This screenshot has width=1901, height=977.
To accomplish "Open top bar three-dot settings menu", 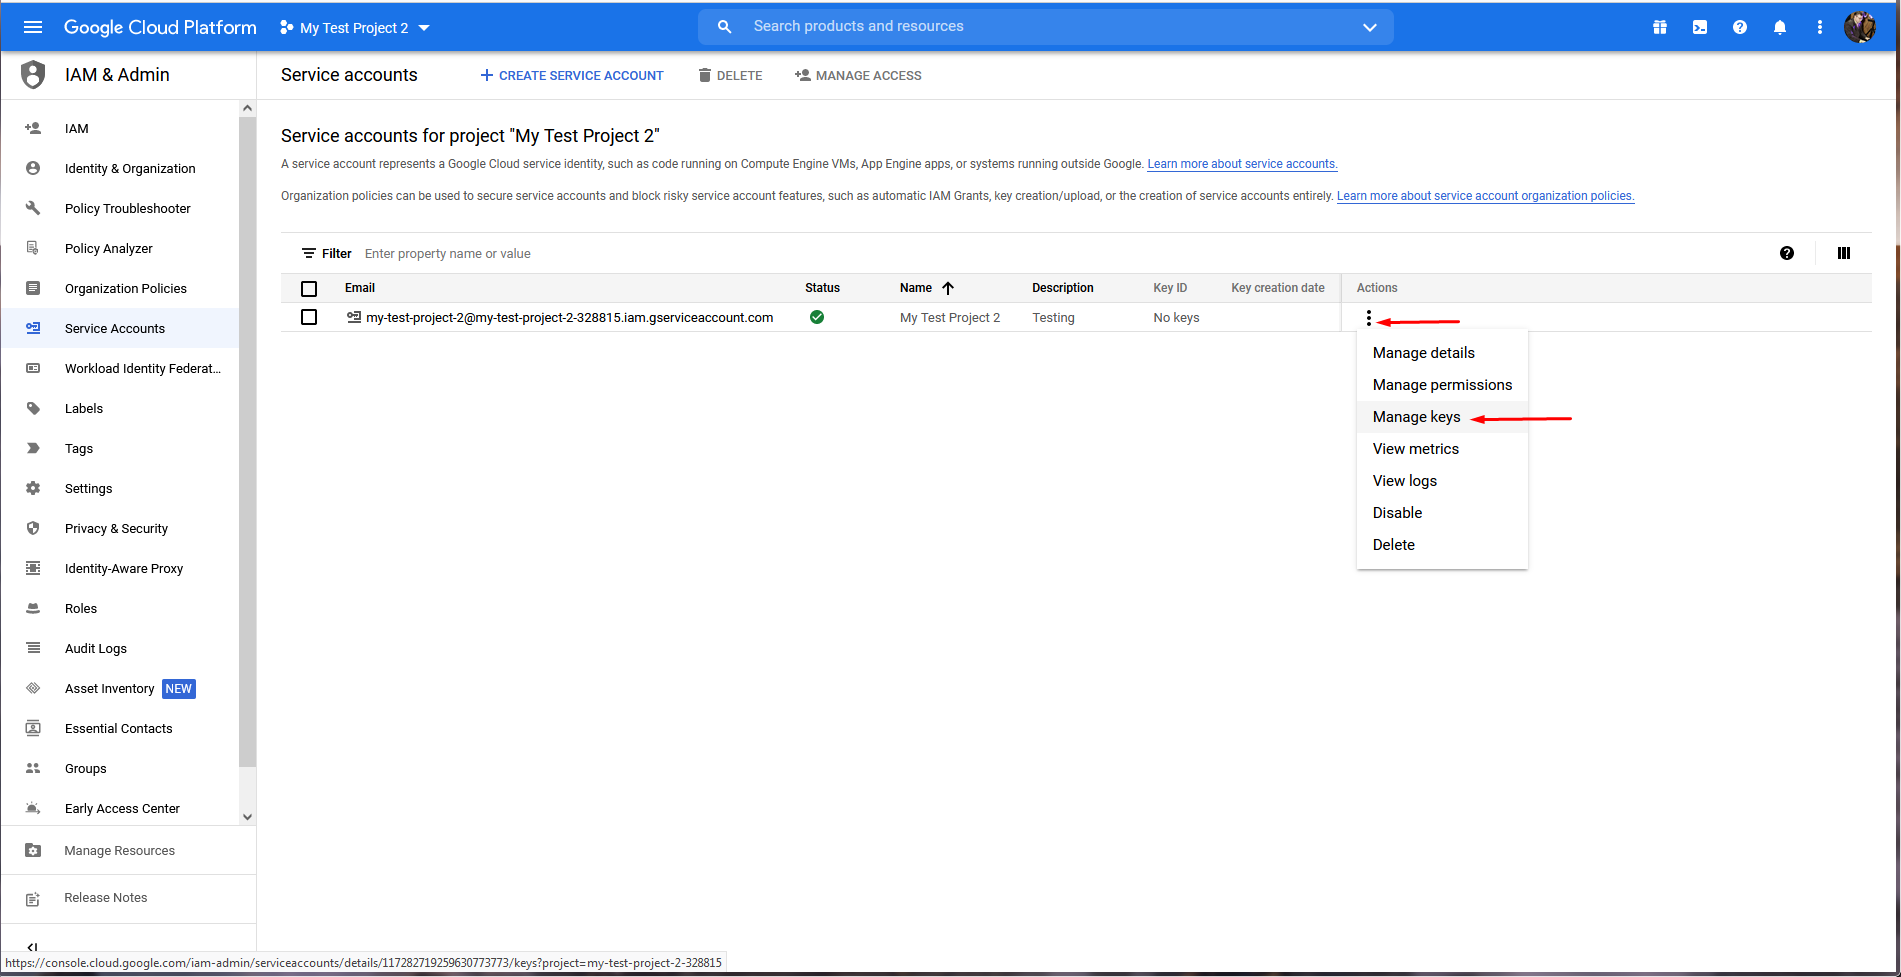I will (x=1820, y=27).
